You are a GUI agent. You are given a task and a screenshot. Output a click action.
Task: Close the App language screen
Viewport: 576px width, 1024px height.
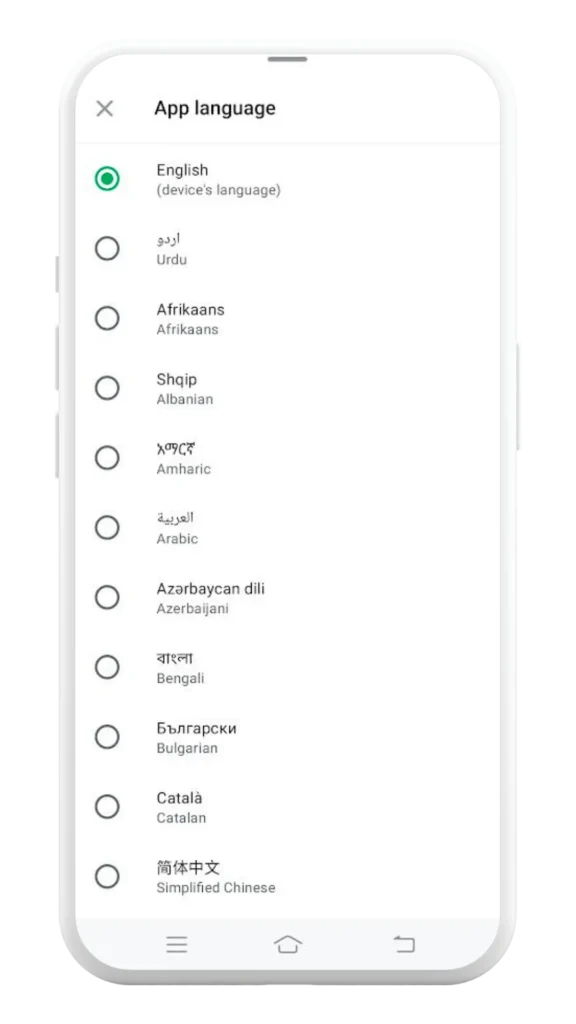click(105, 108)
